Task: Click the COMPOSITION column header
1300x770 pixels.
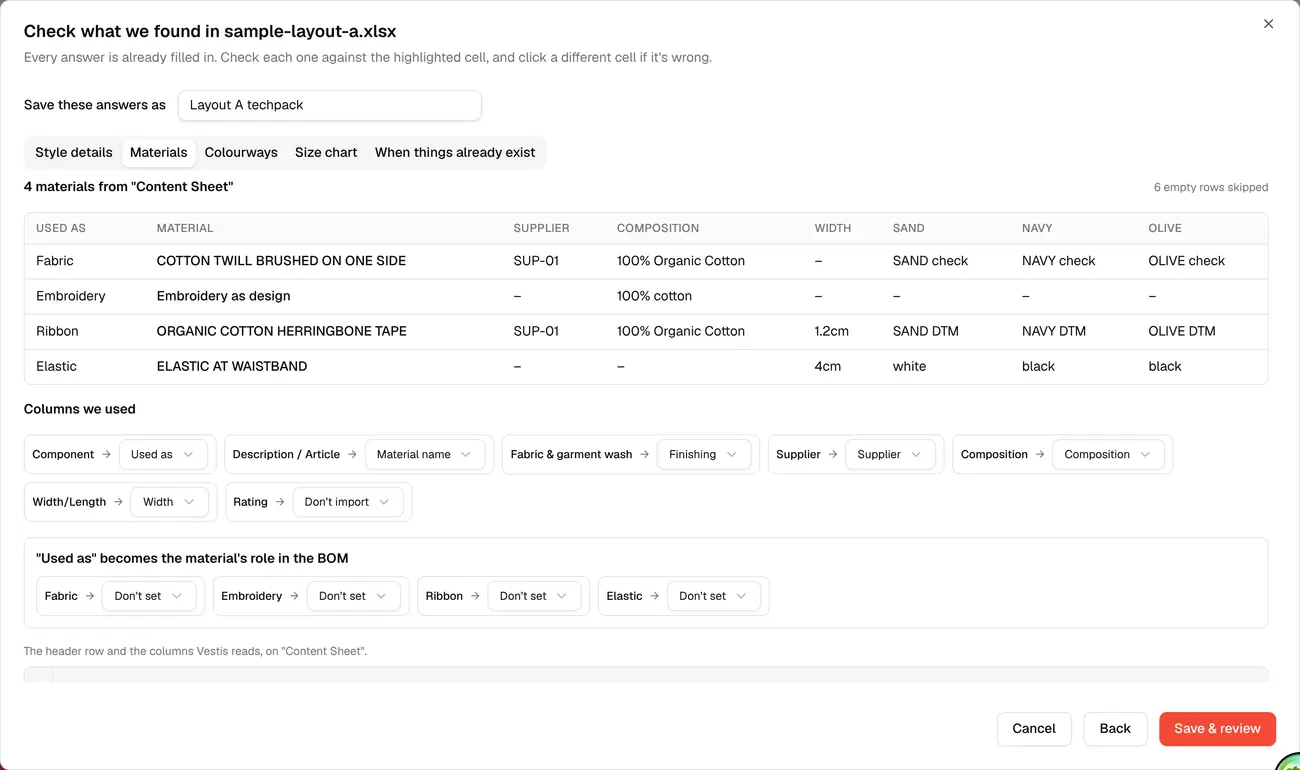Action: (658, 228)
